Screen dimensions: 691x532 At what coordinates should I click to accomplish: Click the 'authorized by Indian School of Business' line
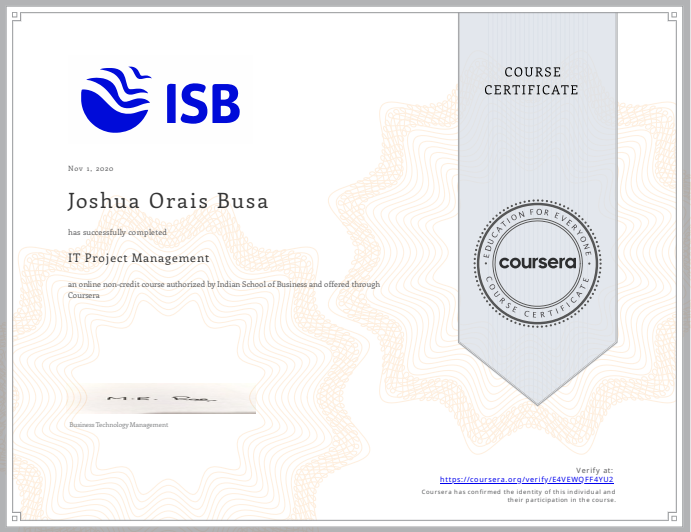coord(224,290)
